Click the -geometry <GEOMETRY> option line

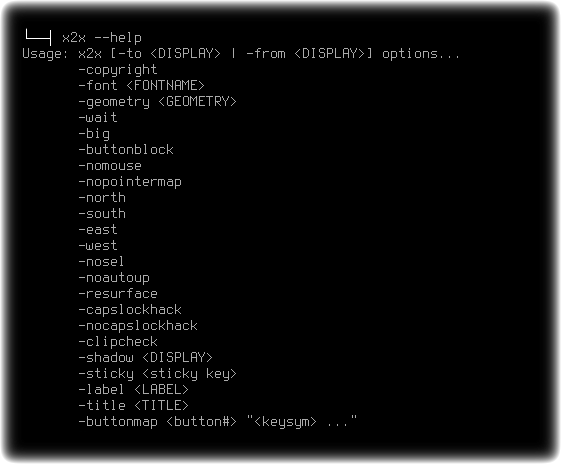point(157,102)
